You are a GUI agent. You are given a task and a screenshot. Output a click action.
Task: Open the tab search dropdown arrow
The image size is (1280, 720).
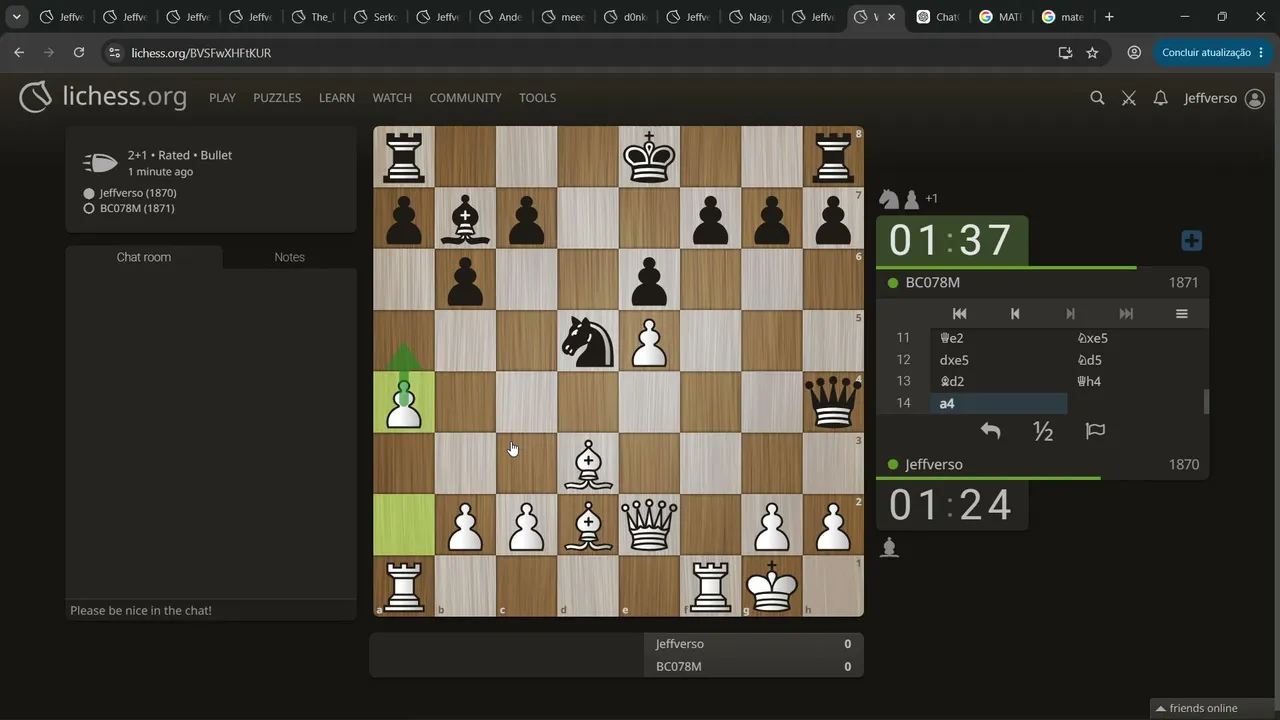(16, 17)
